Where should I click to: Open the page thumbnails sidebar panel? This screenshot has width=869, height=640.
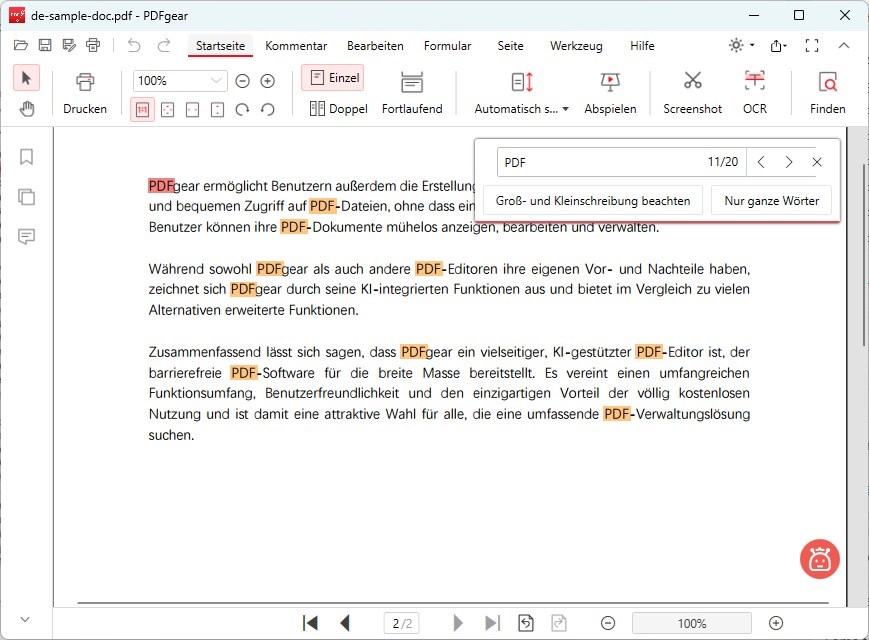(26, 197)
